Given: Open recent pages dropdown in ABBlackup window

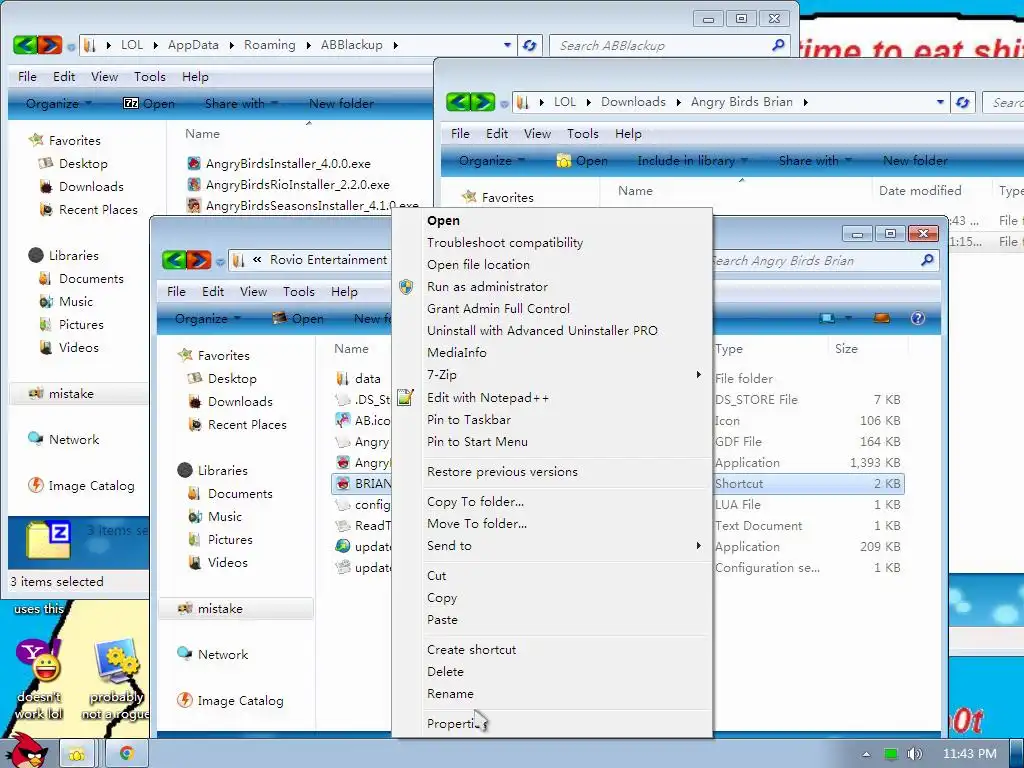Looking at the screenshot, I should pos(71,46).
